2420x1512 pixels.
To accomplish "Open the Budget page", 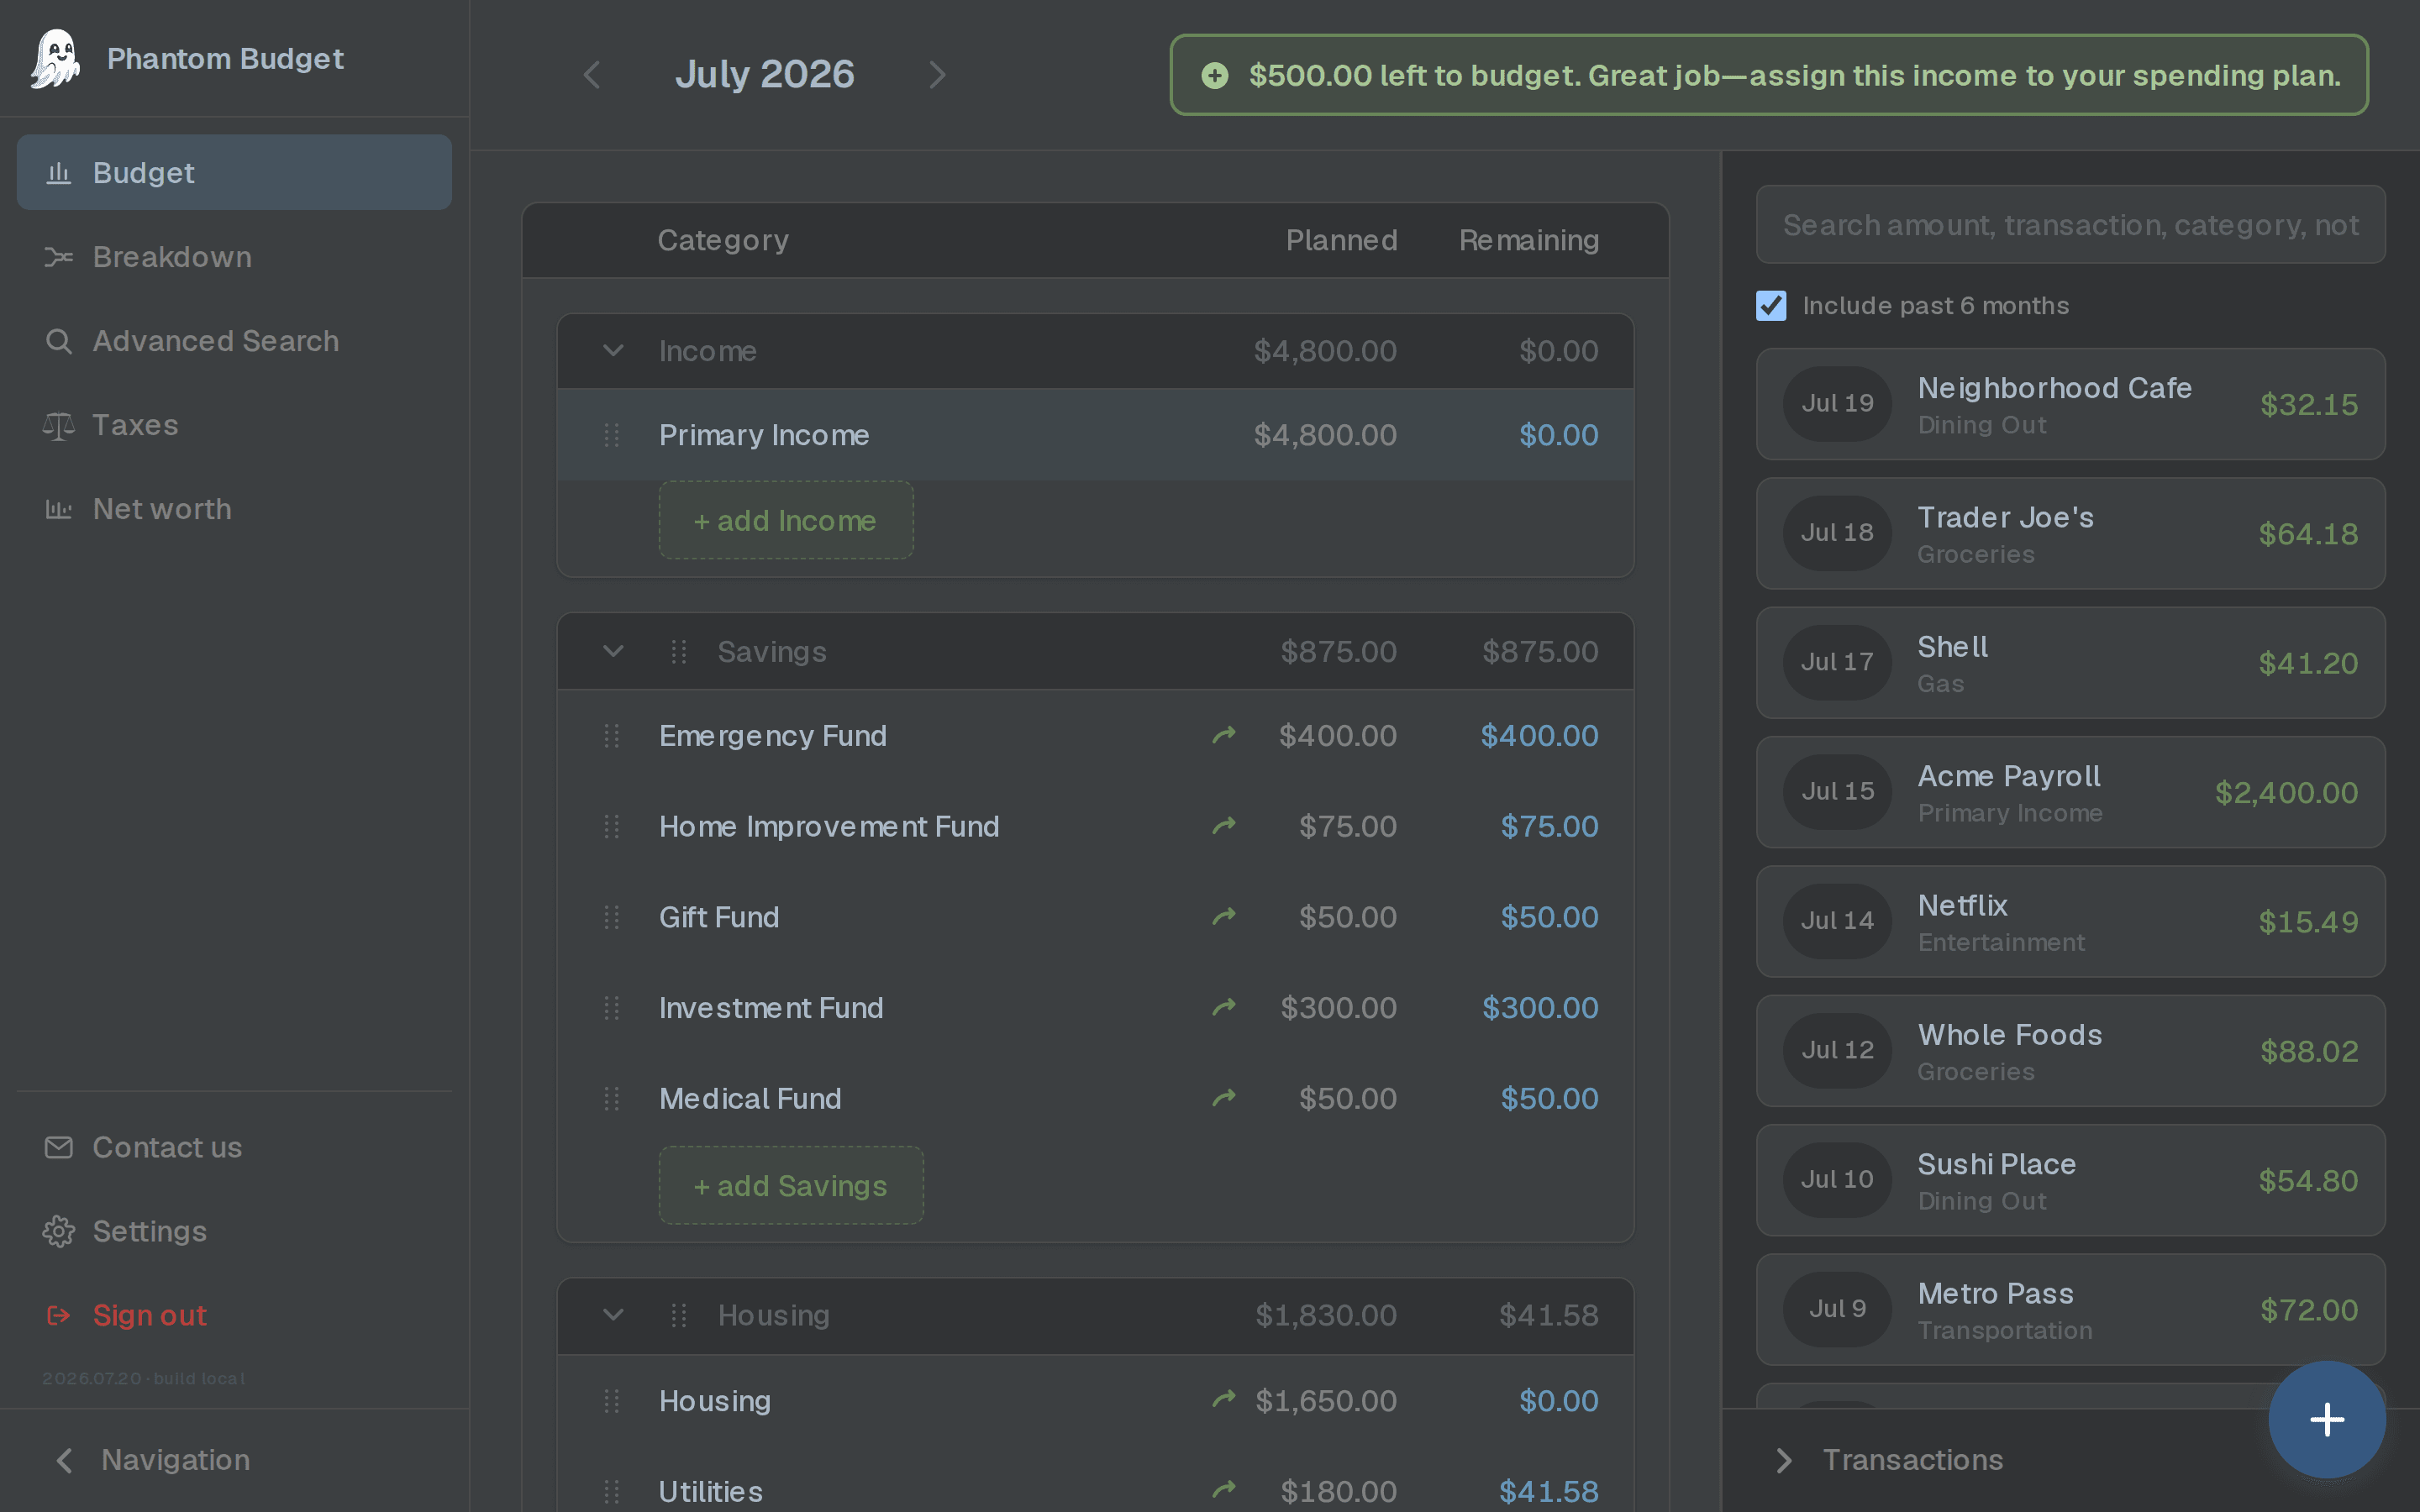I will (234, 173).
